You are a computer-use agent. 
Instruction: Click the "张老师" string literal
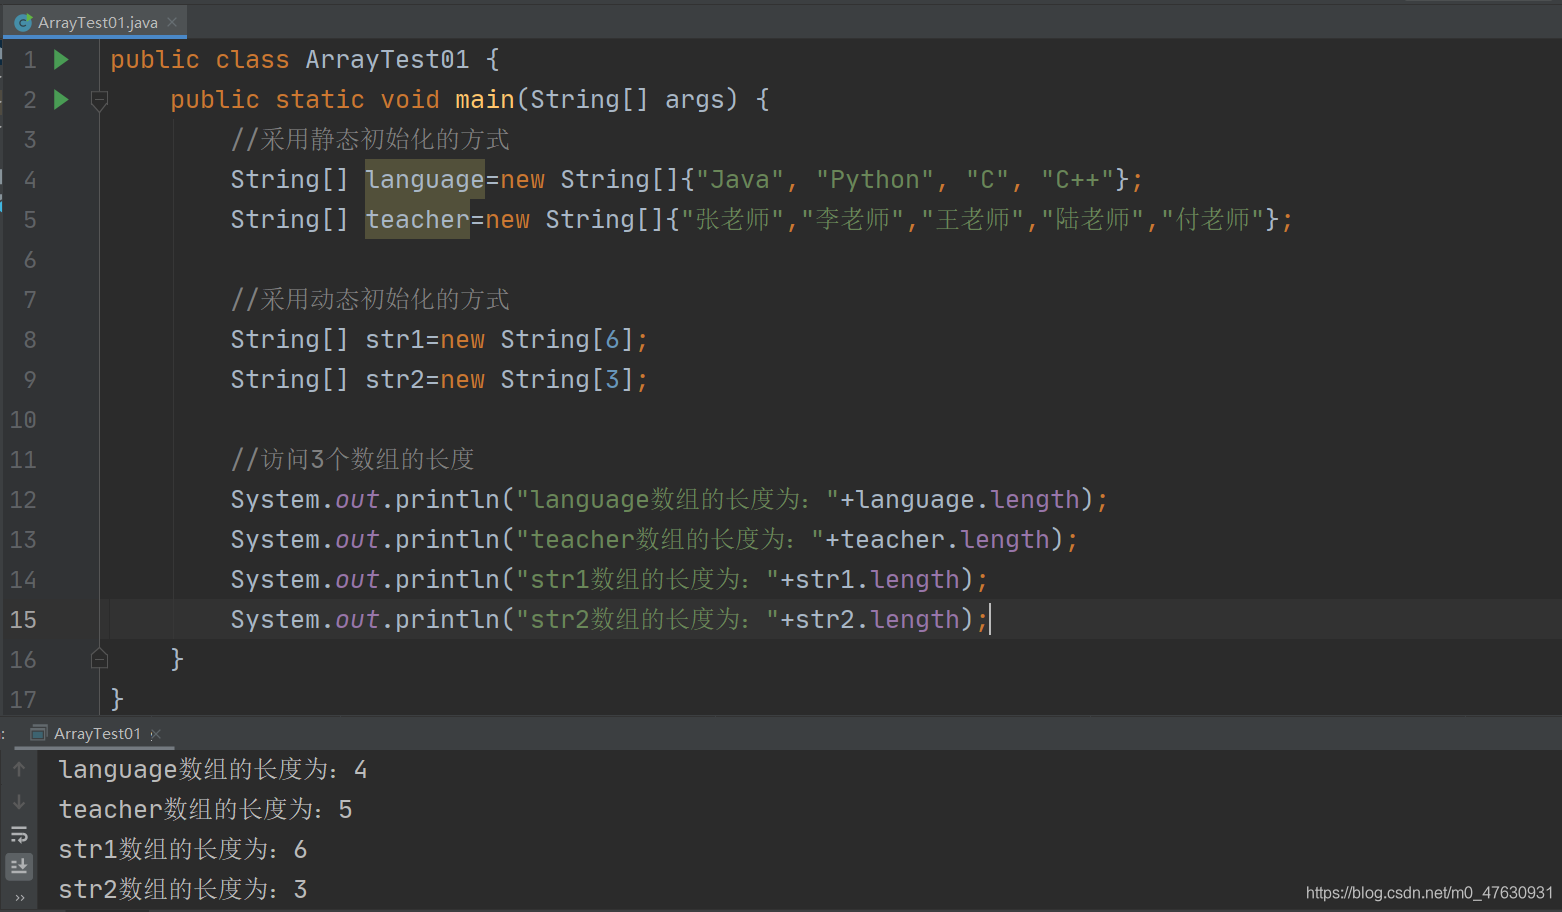point(733,220)
